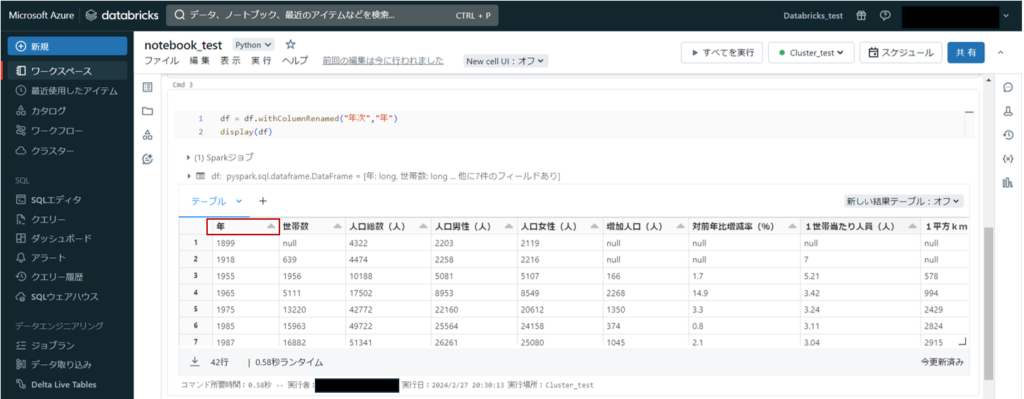This screenshot has width=1024, height=399.
Task: Toggle the New cell UI setting
Action: click(x=505, y=61)
